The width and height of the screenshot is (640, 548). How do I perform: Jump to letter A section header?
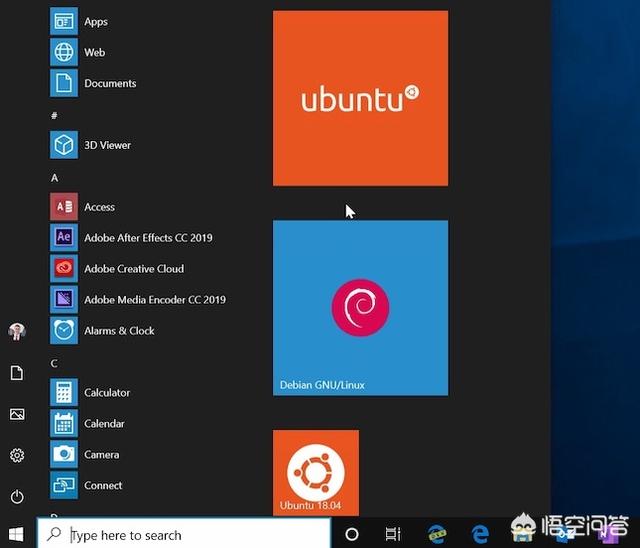[x=55, y=178]
